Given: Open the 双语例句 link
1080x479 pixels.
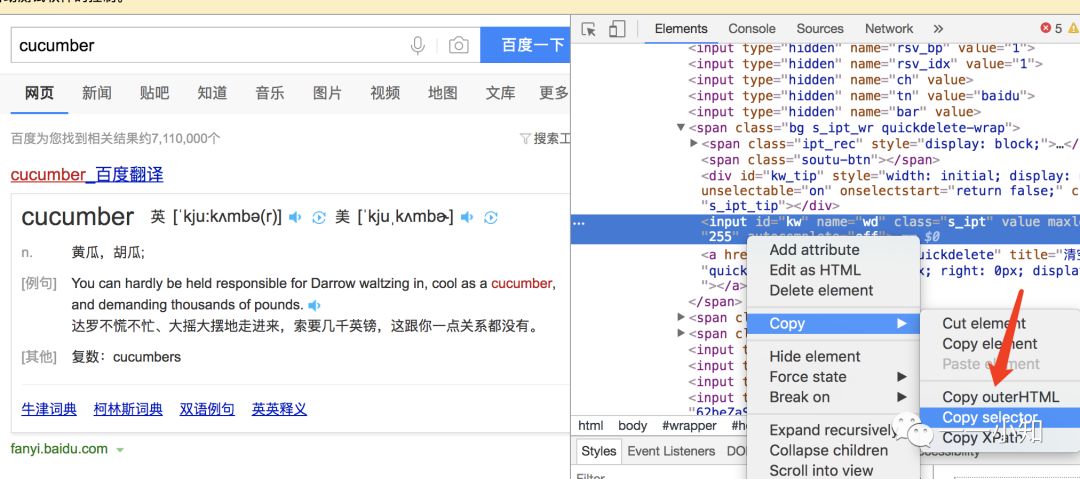Looking at the screenshot, I should click(x=207, y=409).
